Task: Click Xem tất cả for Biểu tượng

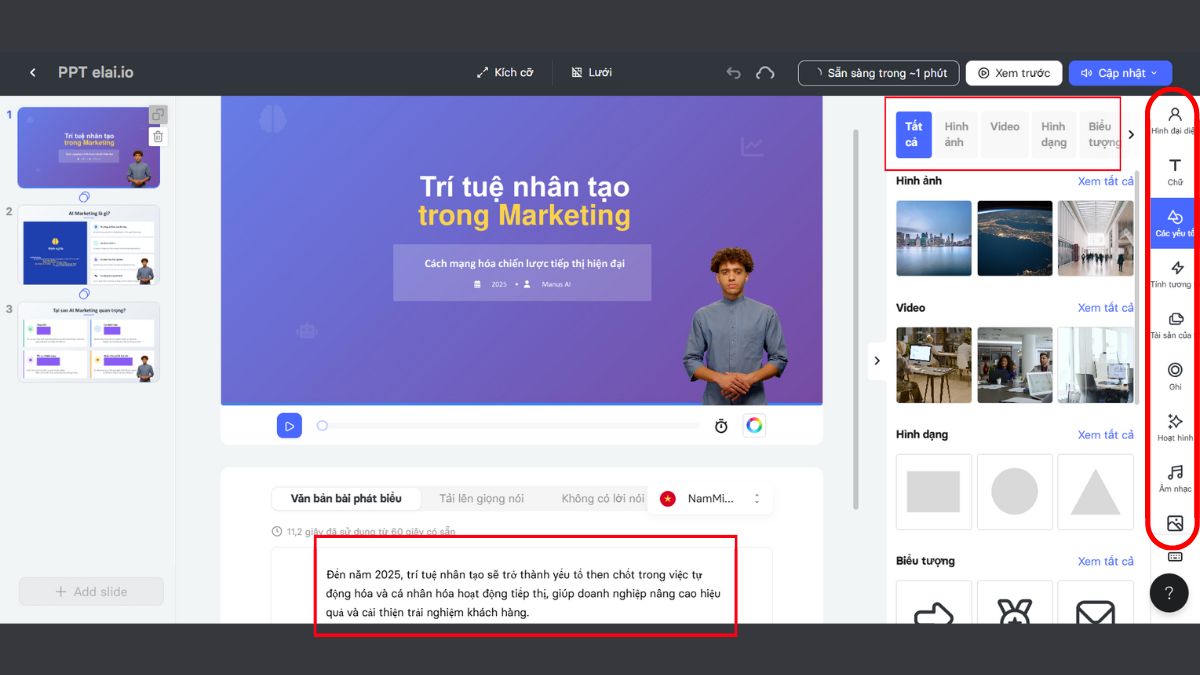Action: click(x=1106, y=562)
